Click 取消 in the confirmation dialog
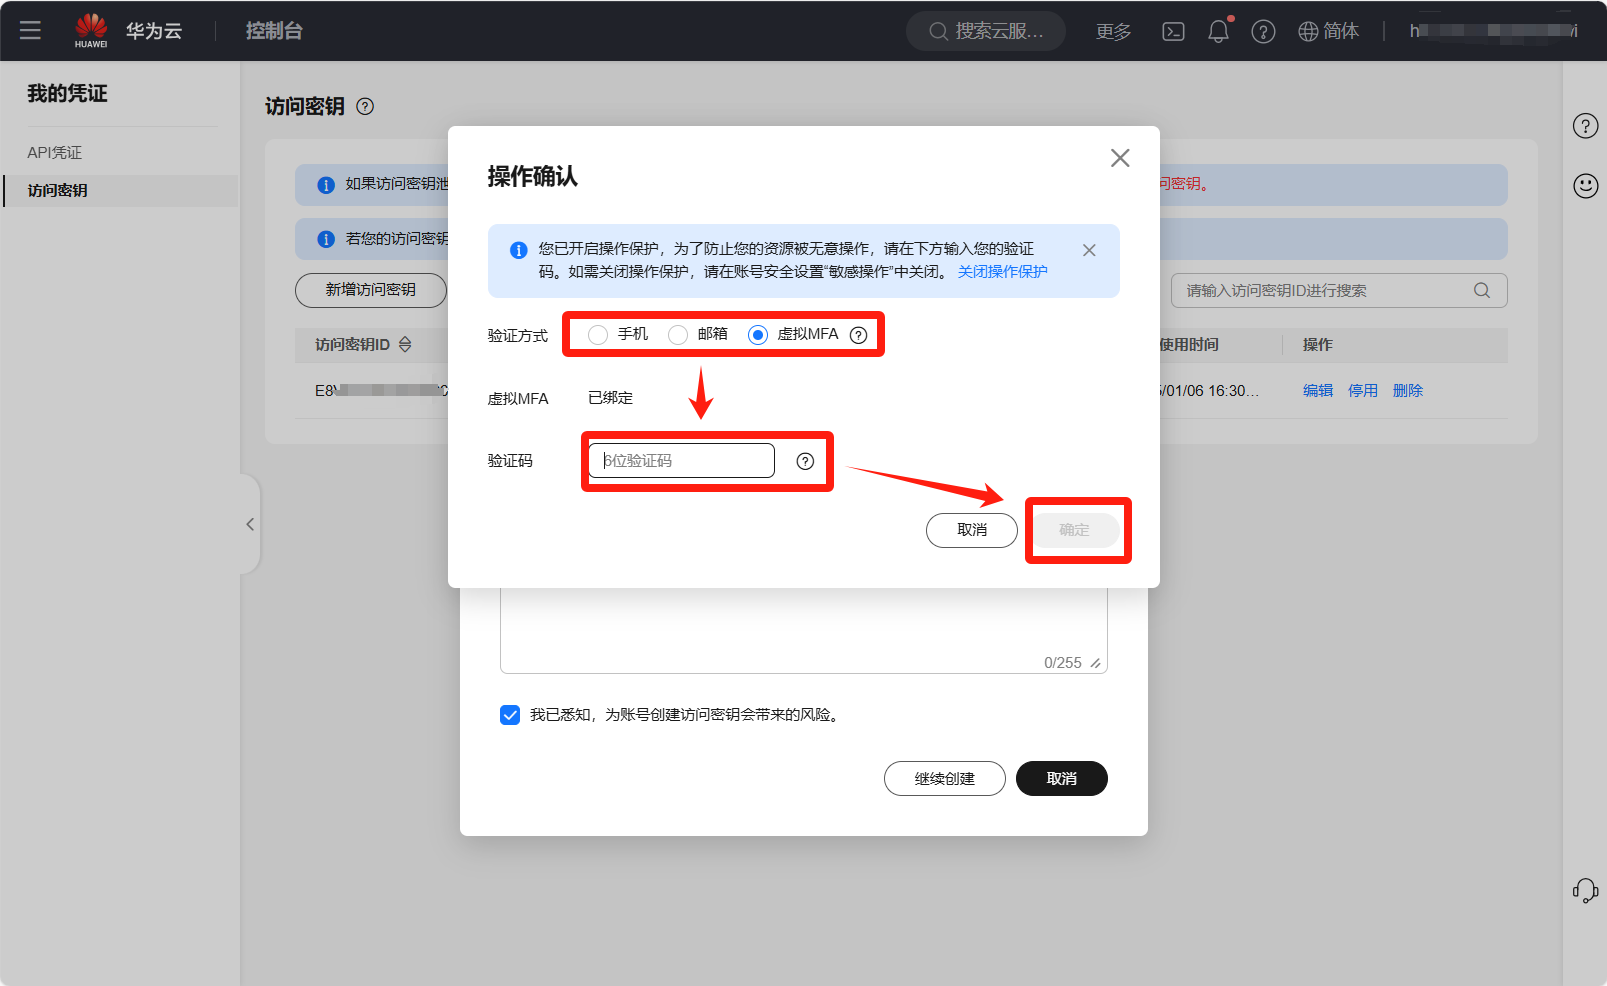Screen dimensions: 1607x986 [971, 530]
